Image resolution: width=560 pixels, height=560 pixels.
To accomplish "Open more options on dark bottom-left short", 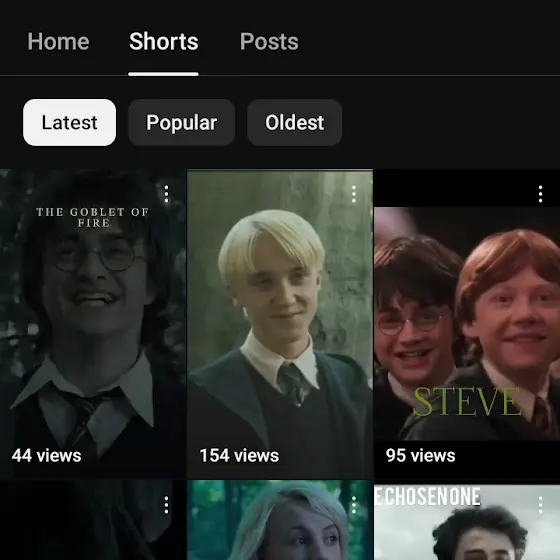I will 166,505.
